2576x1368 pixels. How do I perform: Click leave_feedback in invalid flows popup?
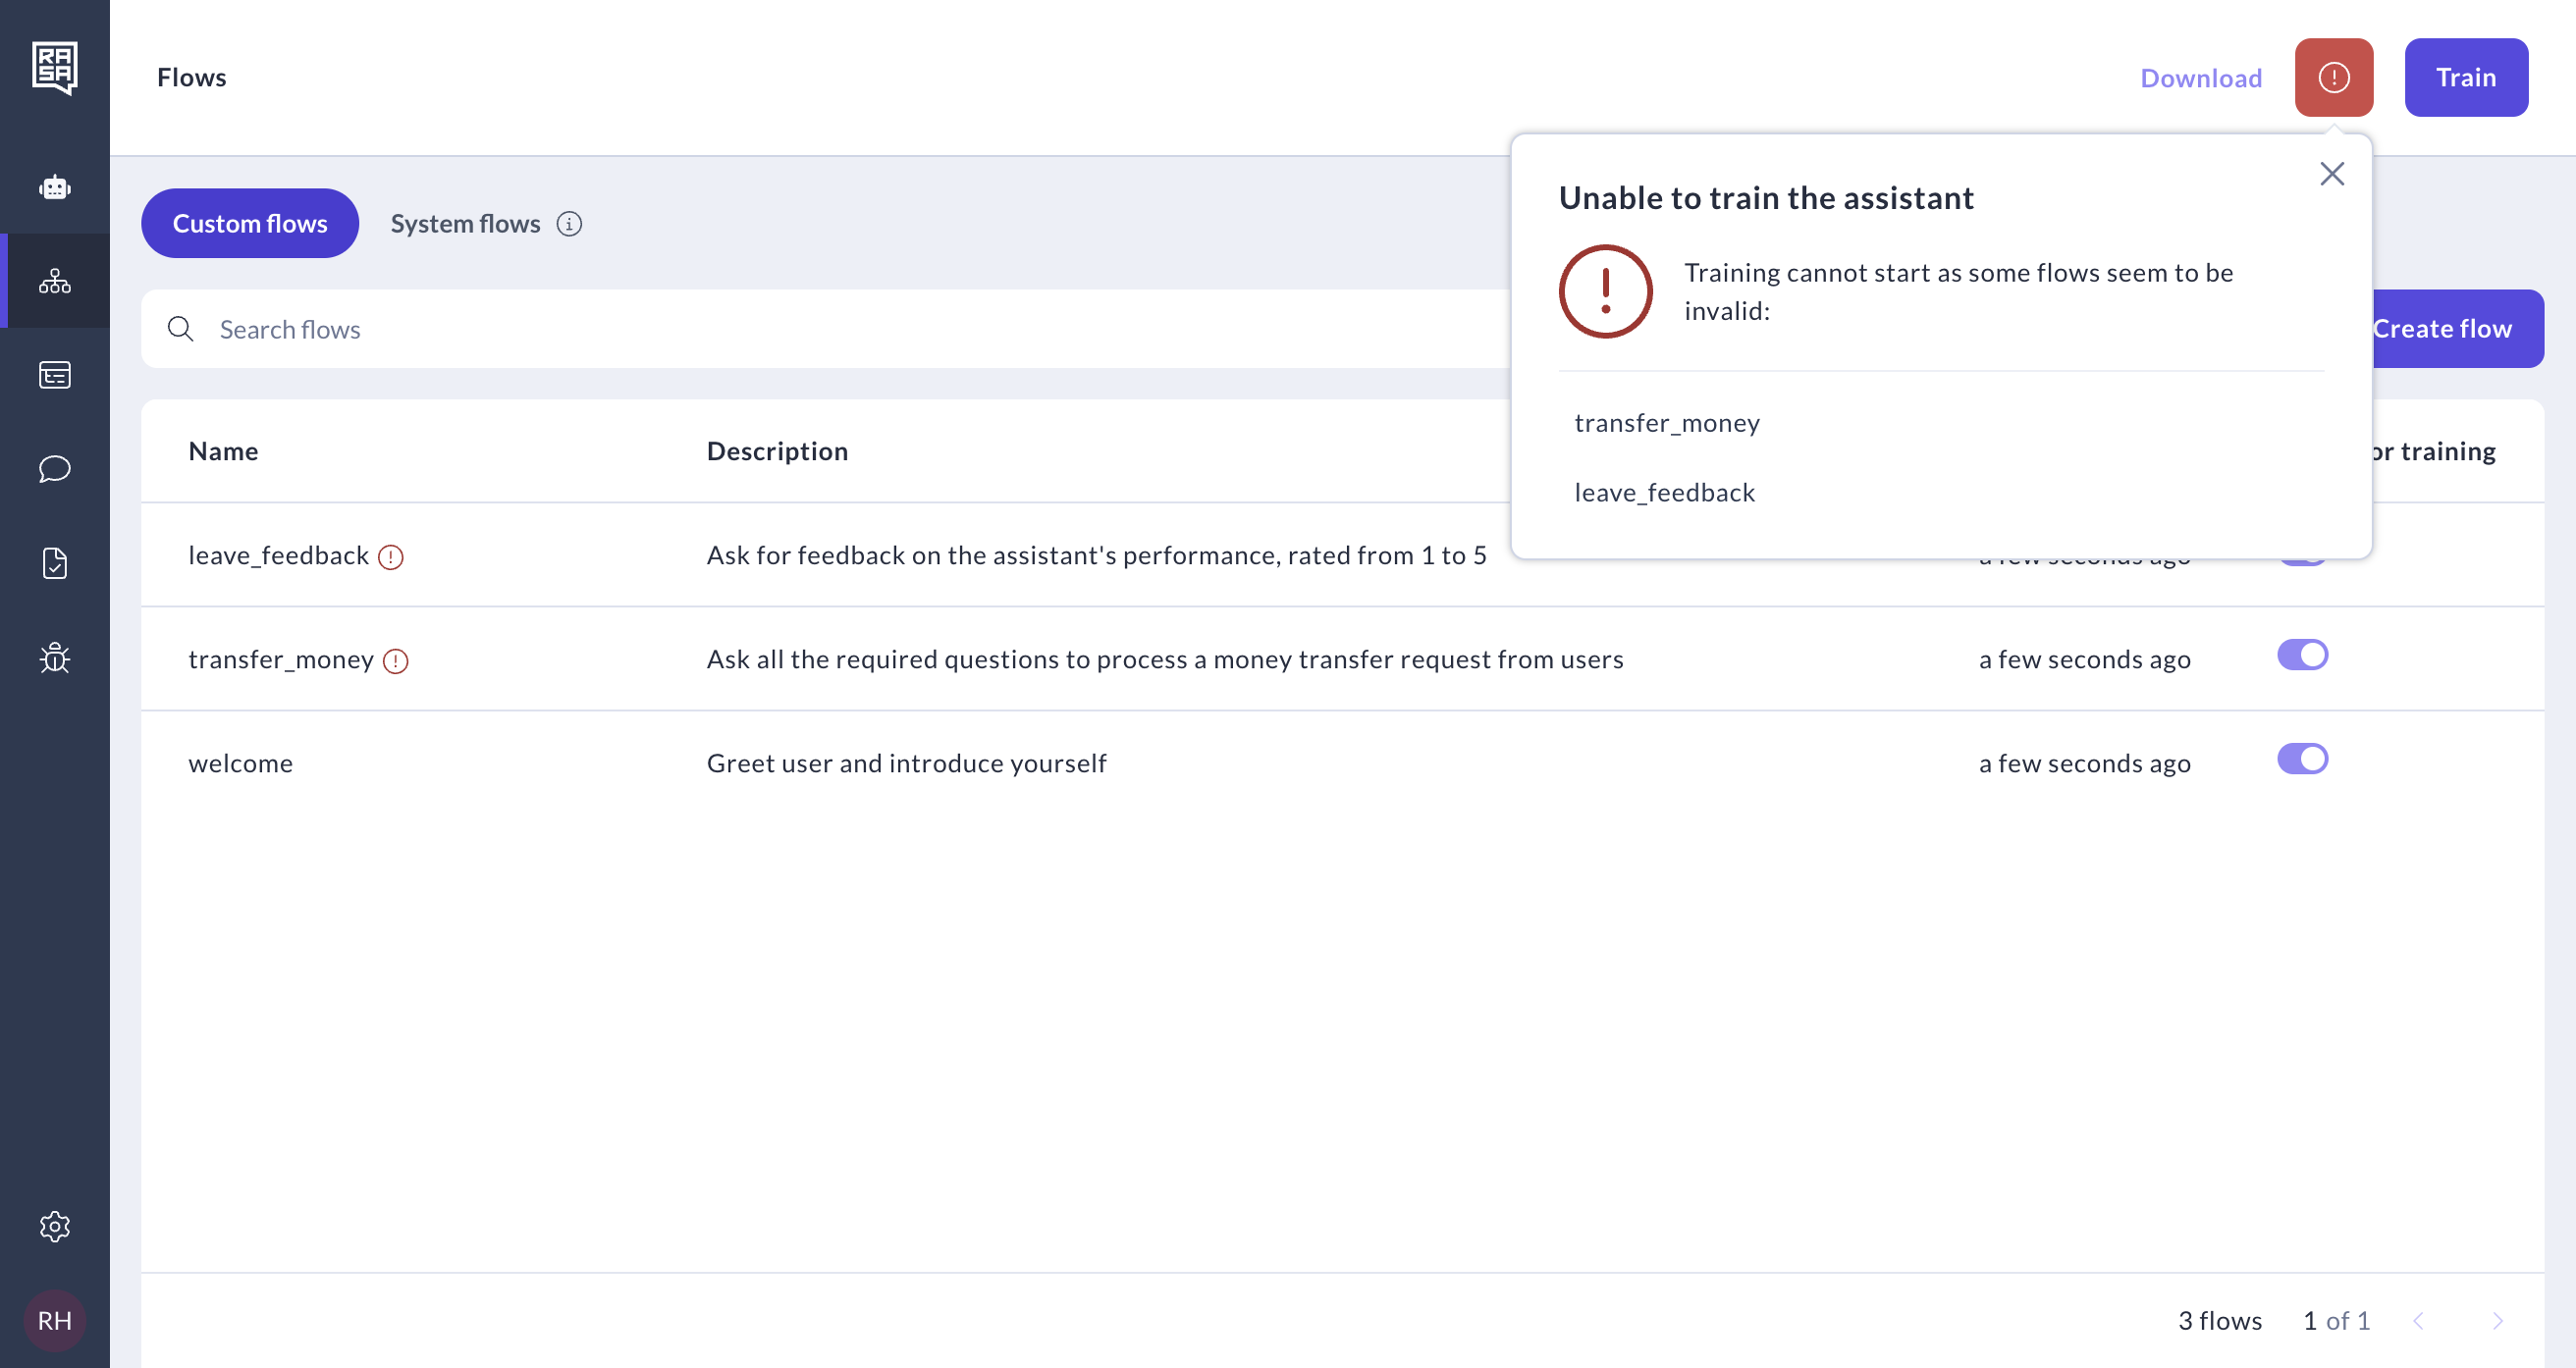pyautogui.click(x=1664, y=492)
